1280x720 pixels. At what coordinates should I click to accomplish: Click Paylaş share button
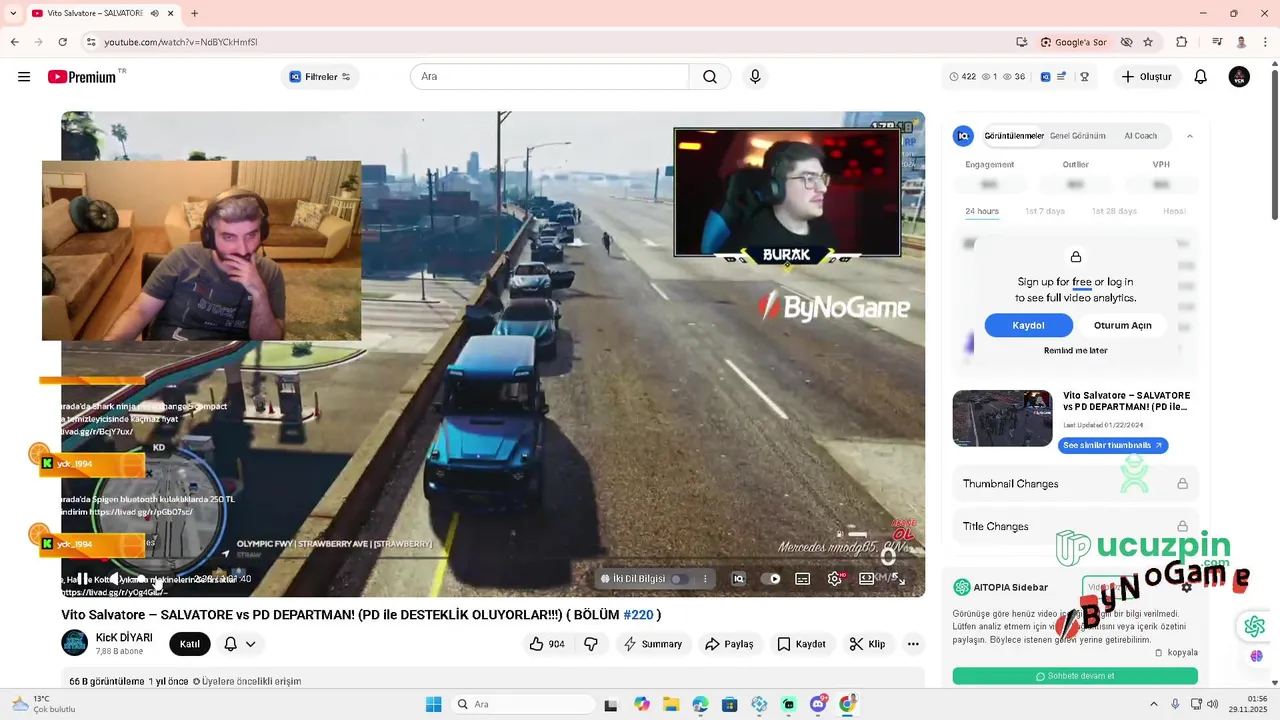[729, 644]
